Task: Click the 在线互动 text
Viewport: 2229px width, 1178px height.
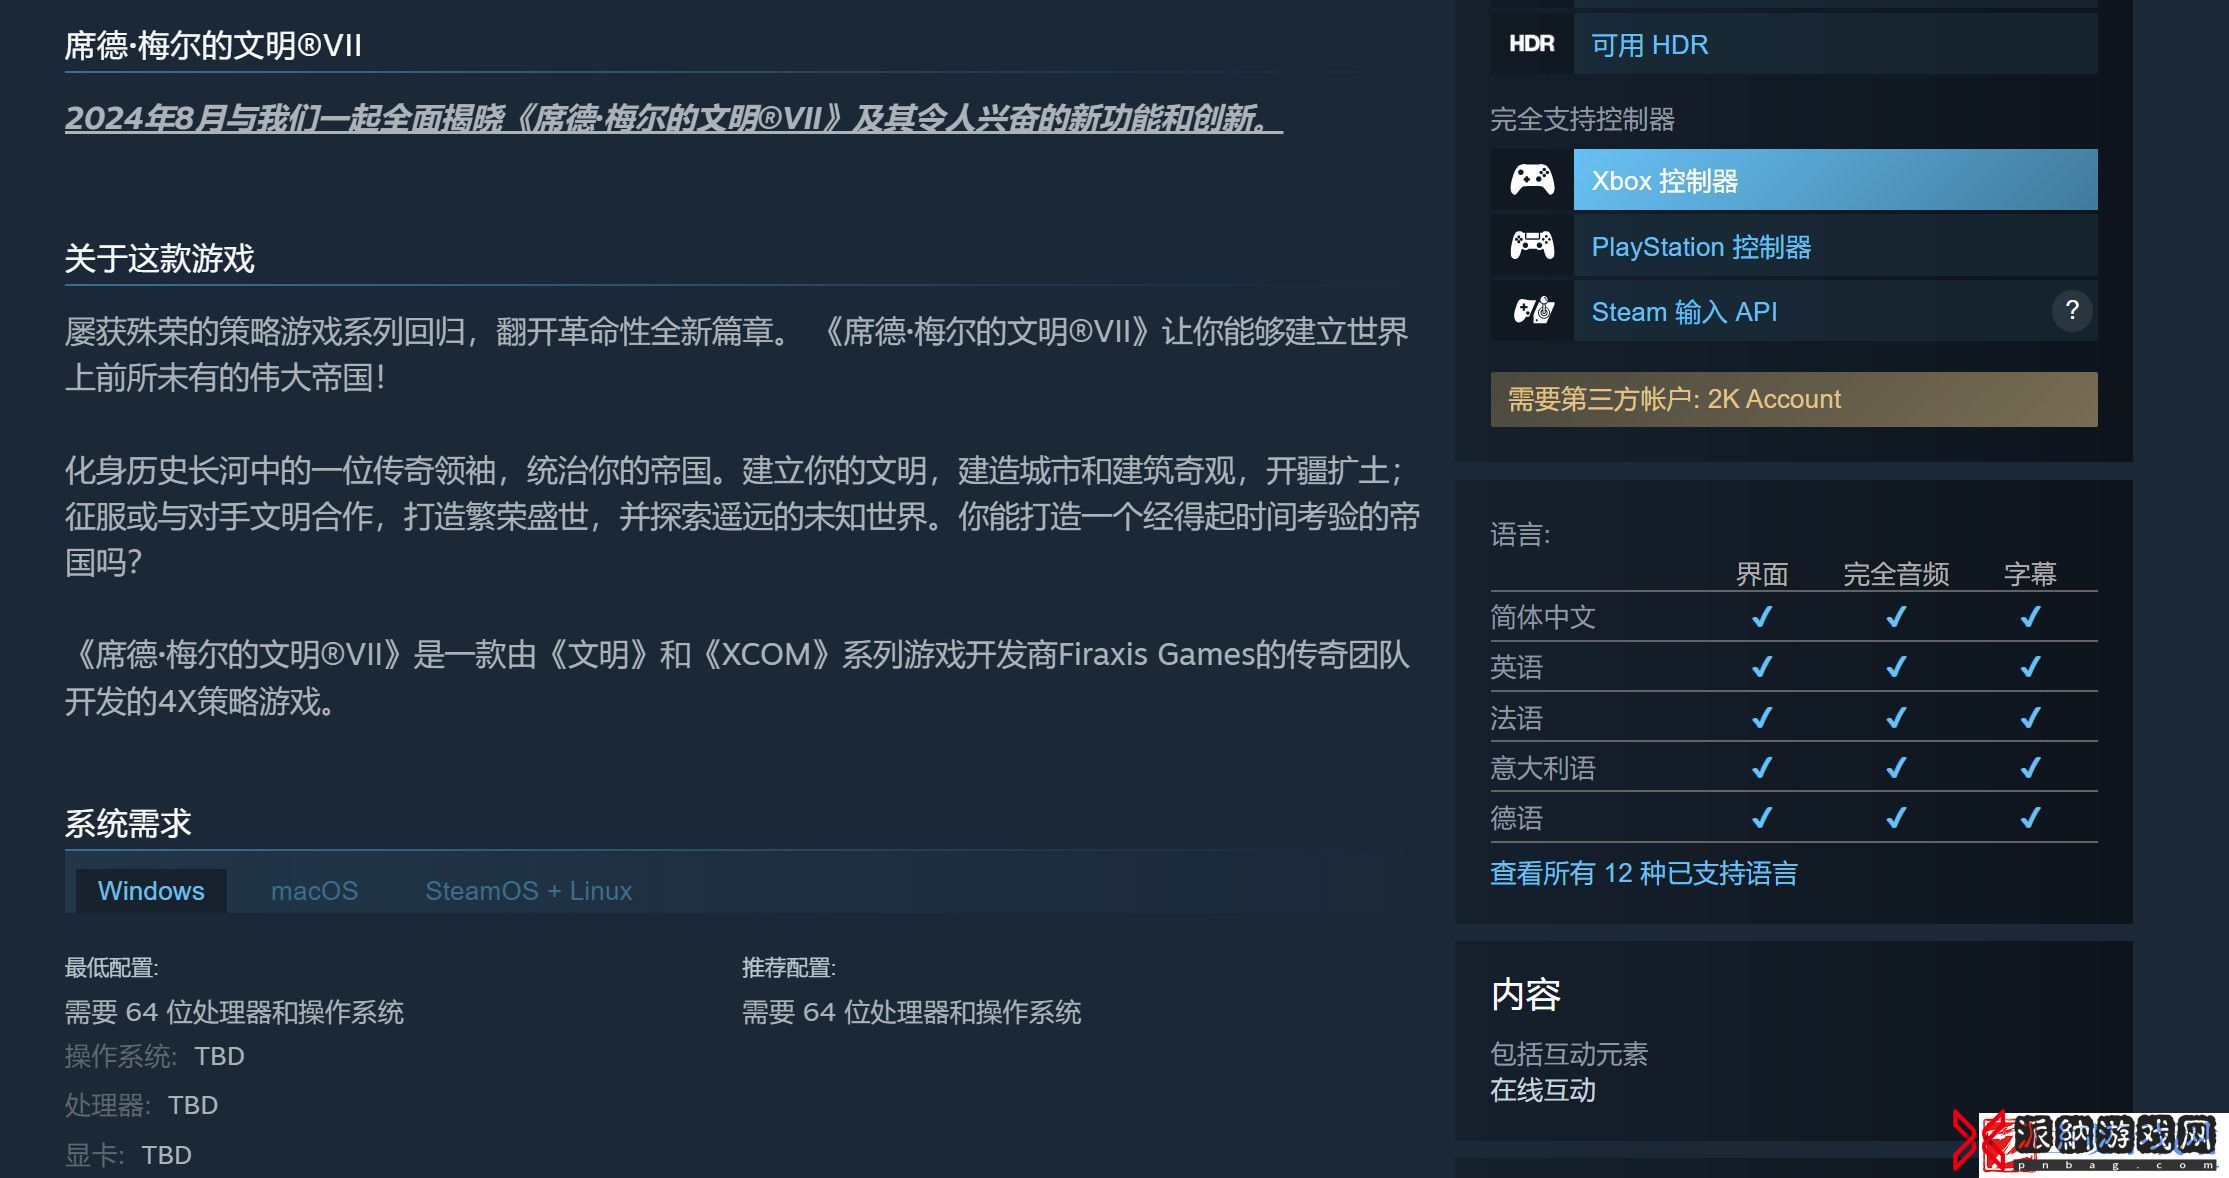Action: pyautogui.click(x=1543, y=1090)
